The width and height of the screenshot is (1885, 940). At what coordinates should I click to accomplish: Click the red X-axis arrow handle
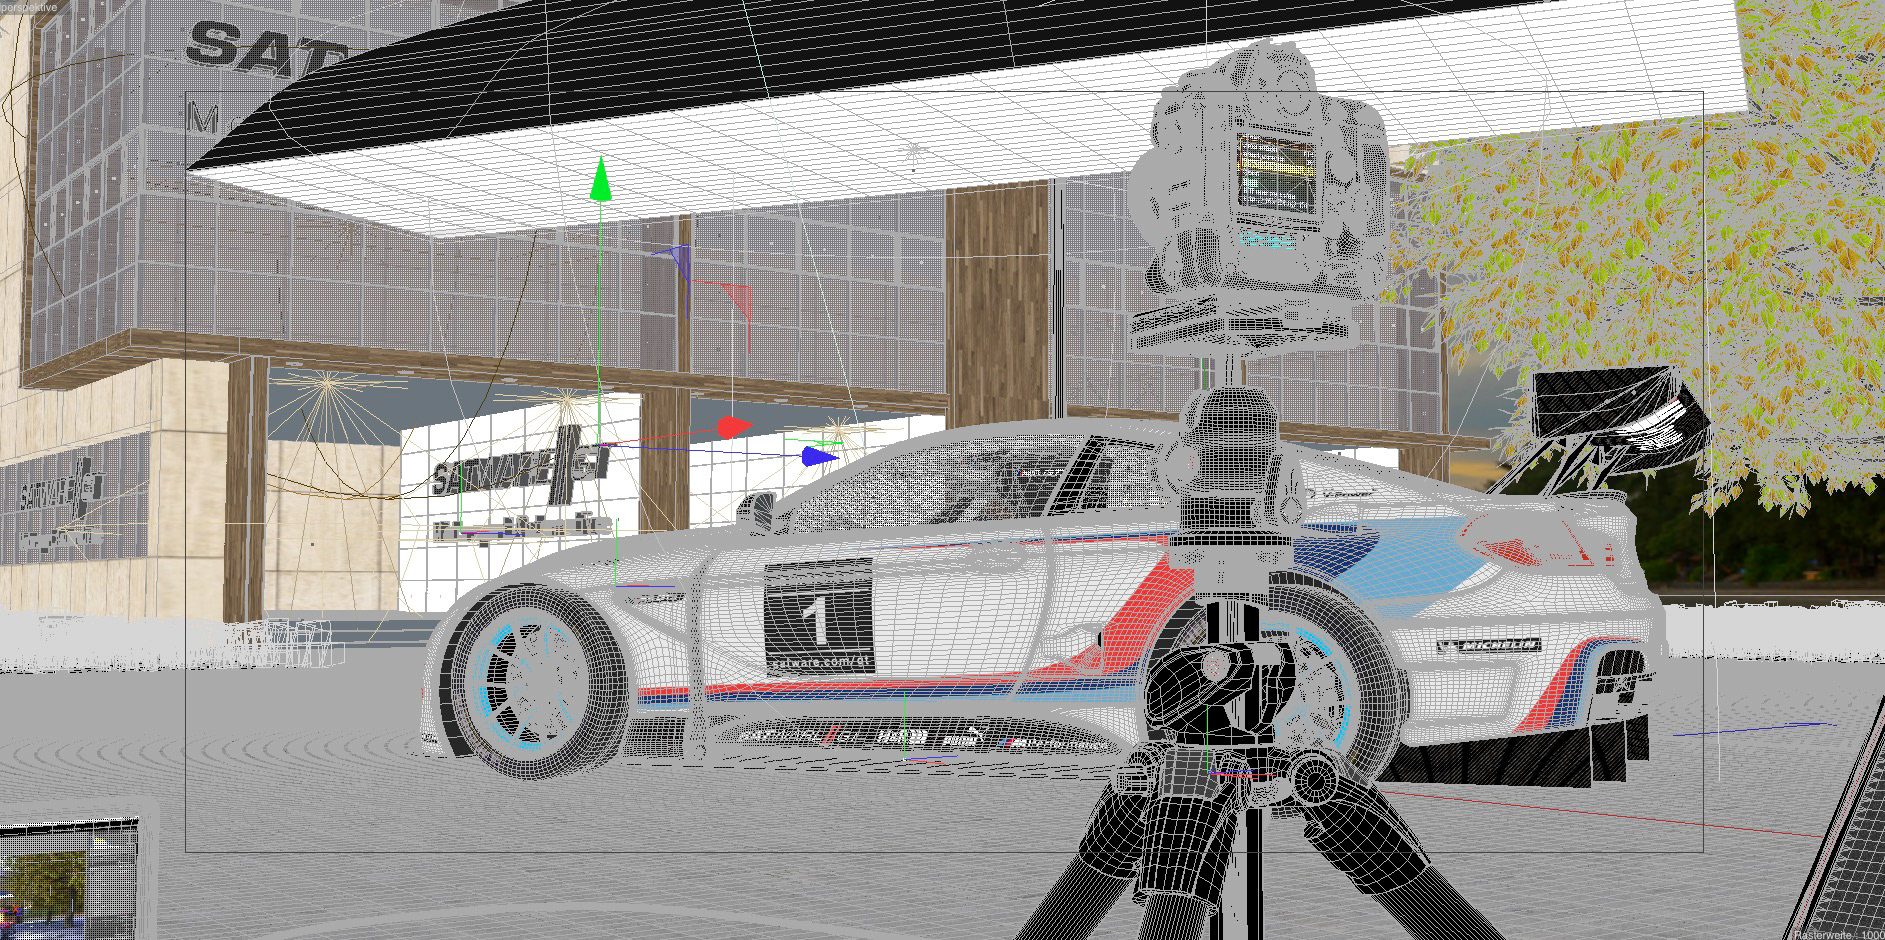point(735,428)
